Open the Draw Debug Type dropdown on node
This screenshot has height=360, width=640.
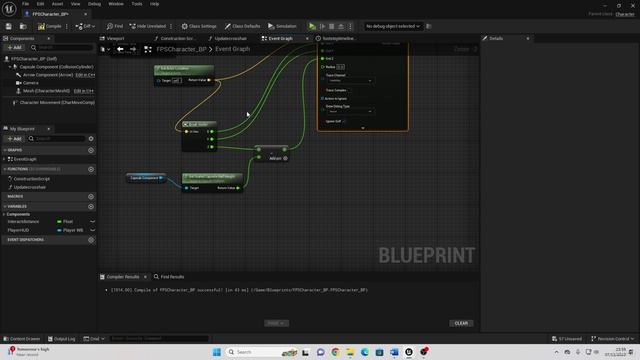[350, 111]
